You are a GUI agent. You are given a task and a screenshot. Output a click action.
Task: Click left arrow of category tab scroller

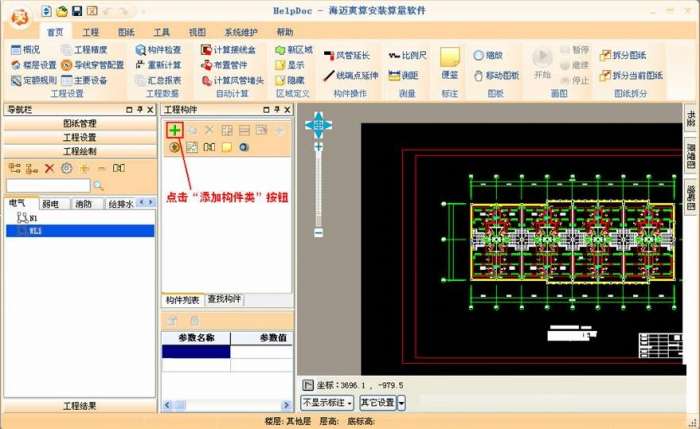click(142, 203)
